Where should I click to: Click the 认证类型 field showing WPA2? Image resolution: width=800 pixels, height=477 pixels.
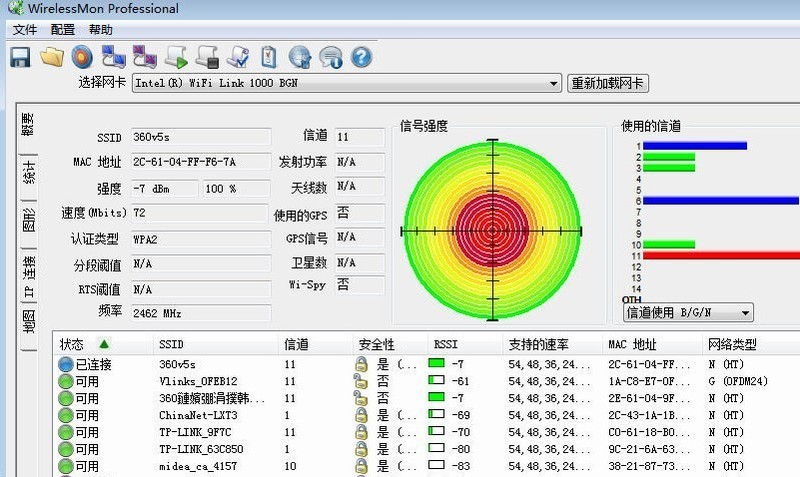[201, 239]
